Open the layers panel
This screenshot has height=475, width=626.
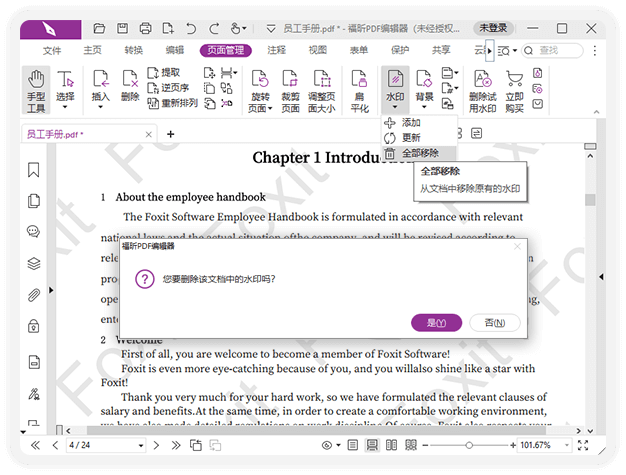[x=34, y=263]
